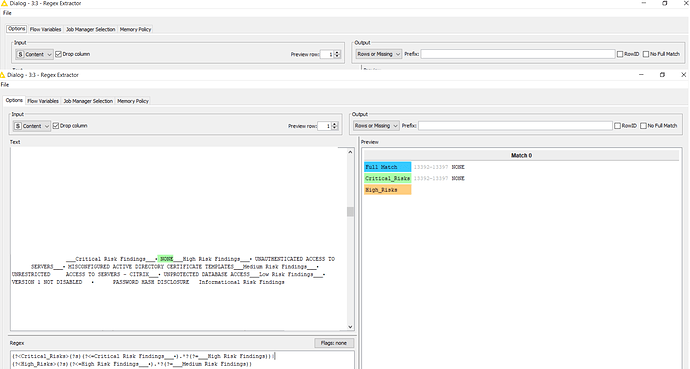Open Job Manager Selection tab in back dialog
690x369 pixels.
91,29
